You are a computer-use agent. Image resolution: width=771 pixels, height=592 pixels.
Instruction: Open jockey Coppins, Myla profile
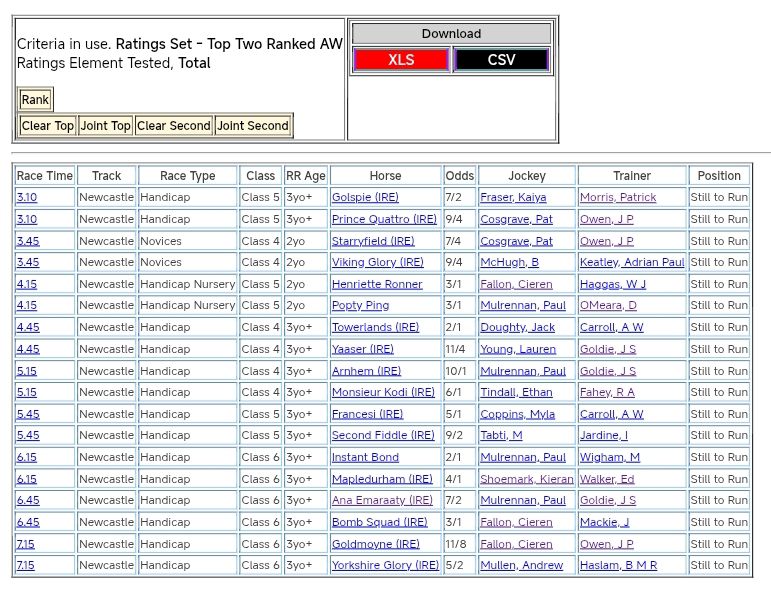tap(517, 414)
